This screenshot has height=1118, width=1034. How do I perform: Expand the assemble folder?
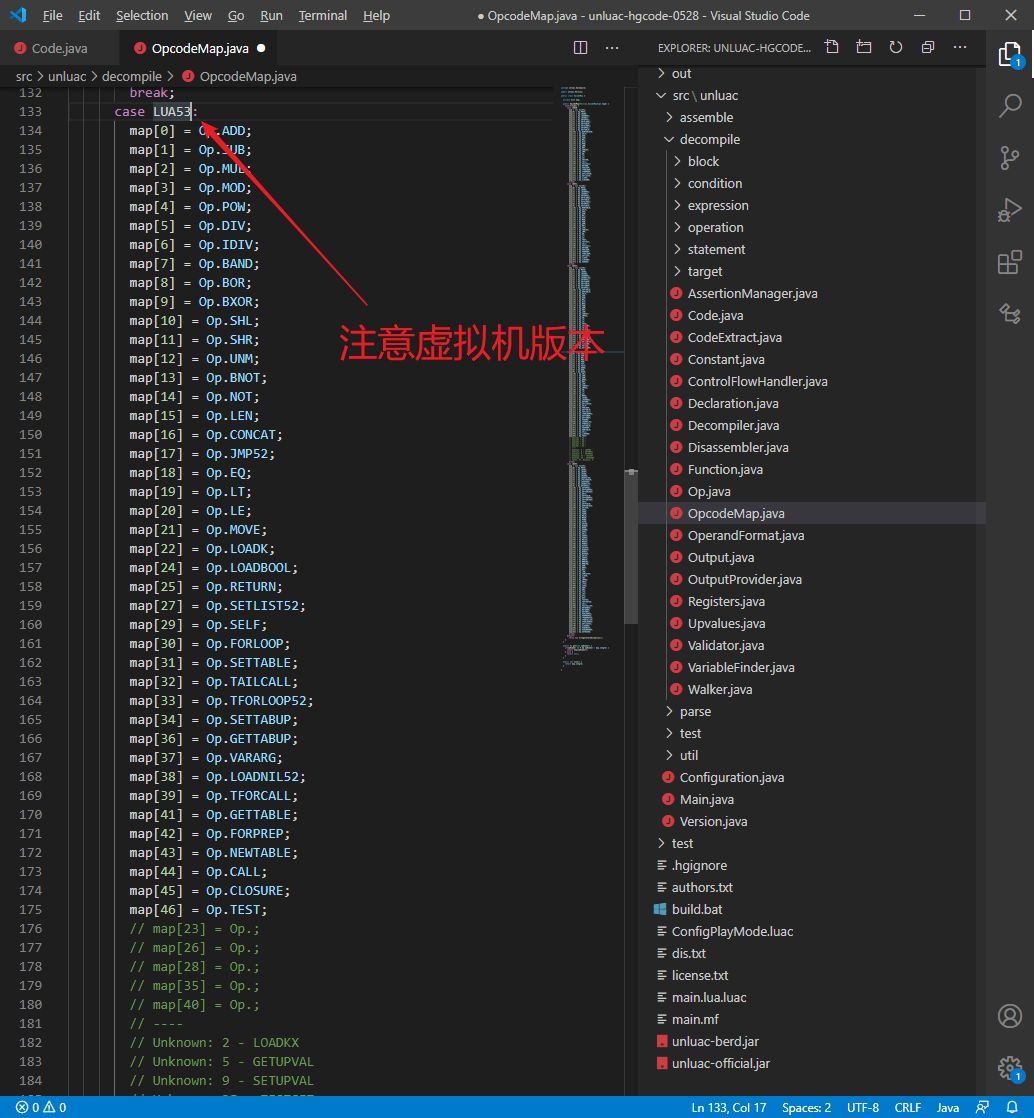coord(706,118)
